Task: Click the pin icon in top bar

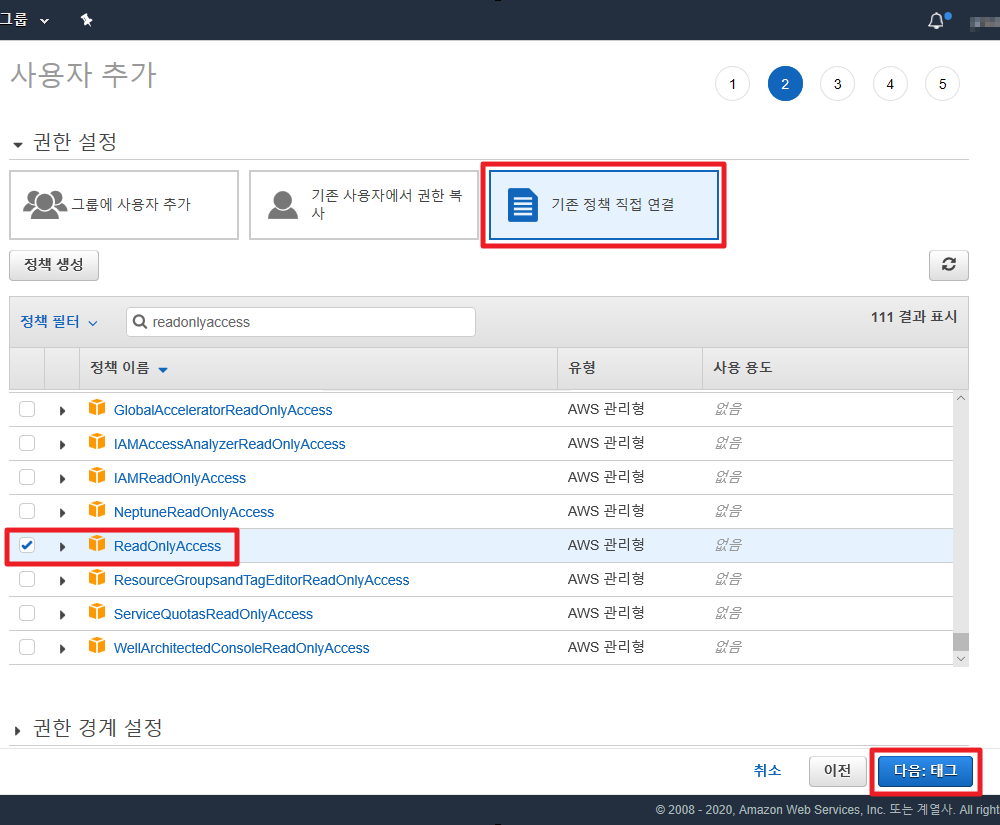Action: pyautogui.click(x=87, y=20)
